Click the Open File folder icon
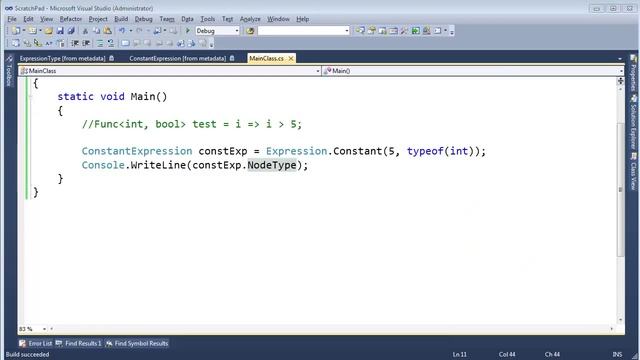The image size is (640, 360). pyautogui.click(x=49, y=31)
